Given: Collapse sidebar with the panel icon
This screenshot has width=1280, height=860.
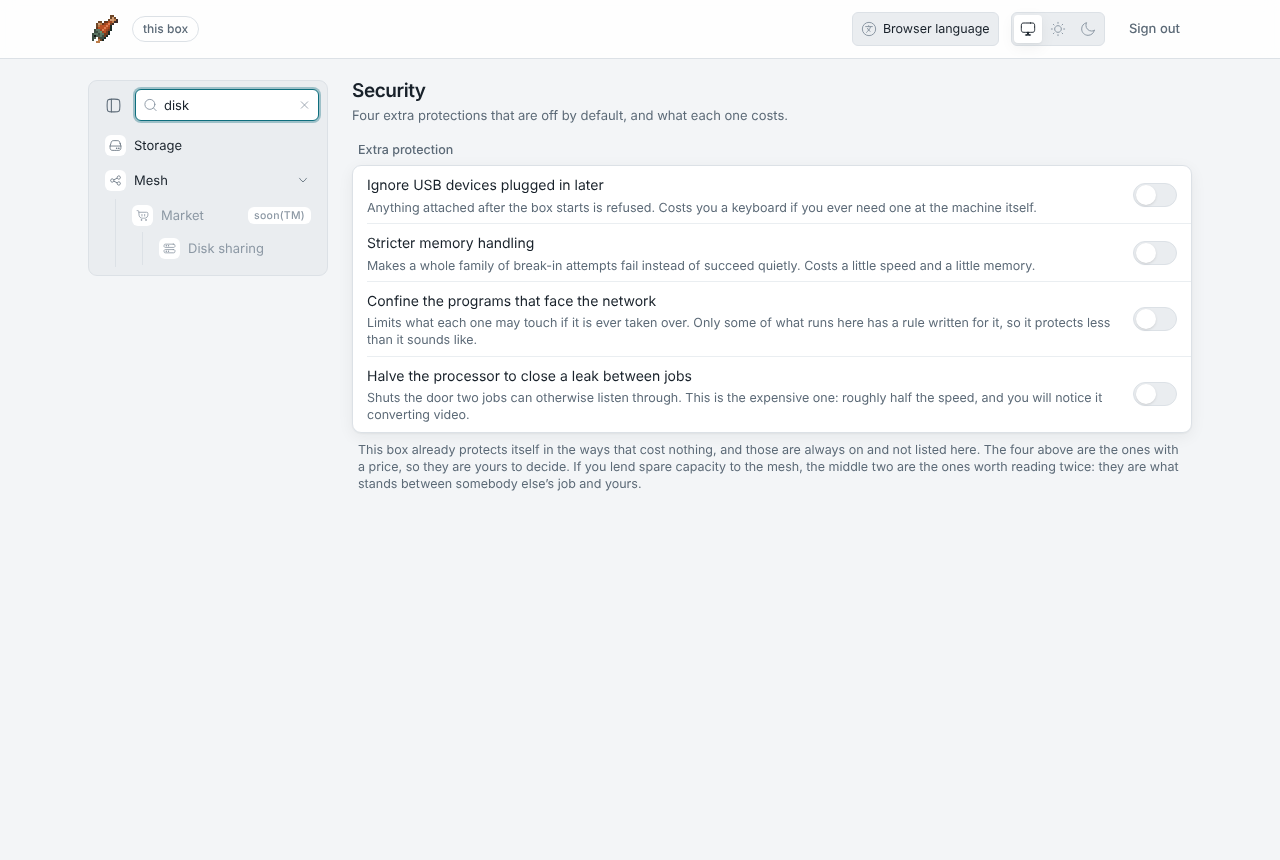Looking at the screenshot, I should (114, 105).
